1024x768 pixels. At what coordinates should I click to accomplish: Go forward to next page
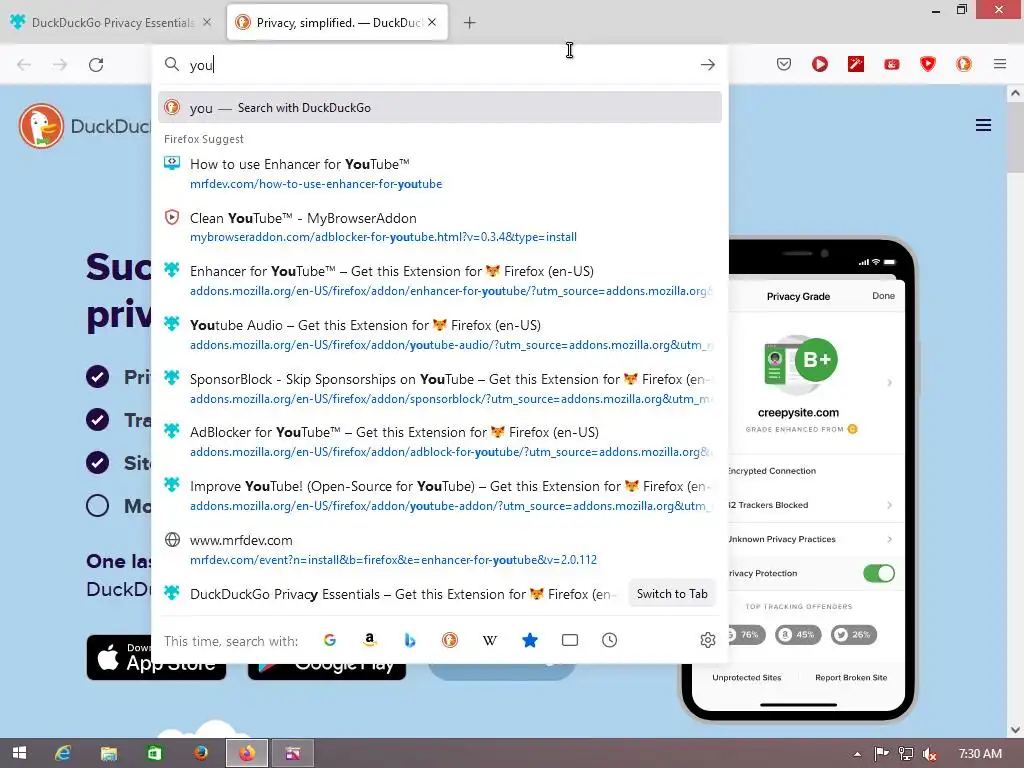pyautogui.click(x=60, y=65)
